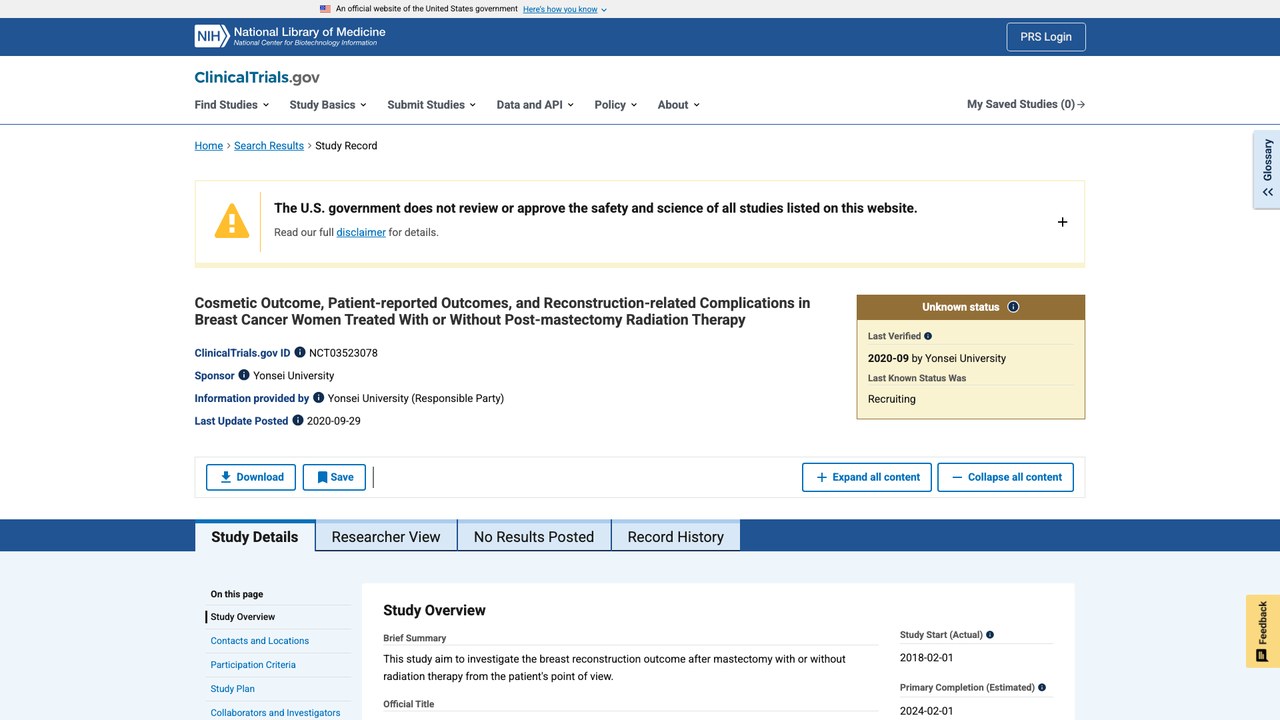Screen dimensions: 1280x720
Task: Click the info icon next to Sponsor
Action: tap(244, 375)
